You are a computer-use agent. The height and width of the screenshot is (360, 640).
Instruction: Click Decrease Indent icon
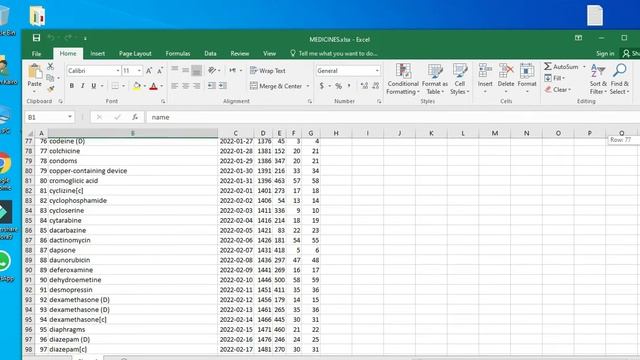click(x=212, y=86)
